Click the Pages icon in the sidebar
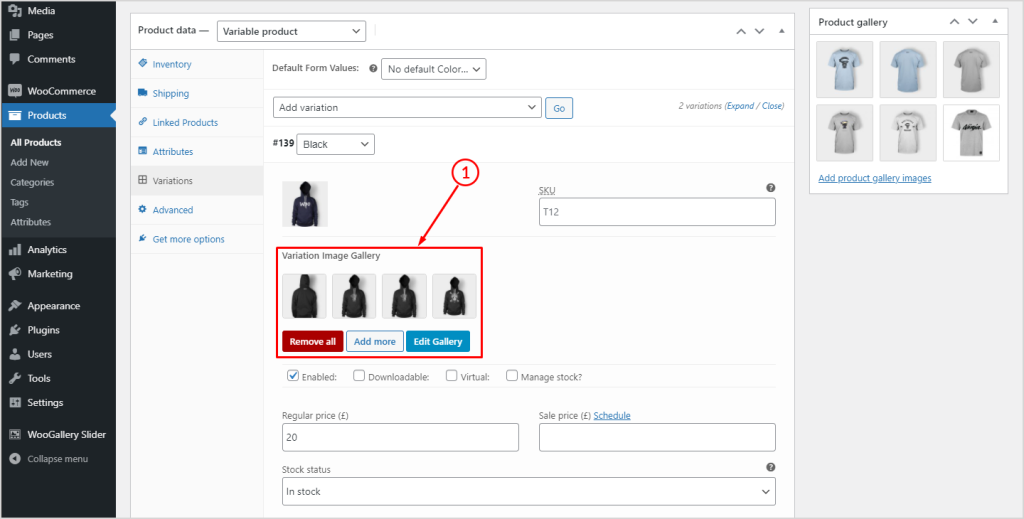Screen dimensions: 1024x519 click(x=15, y=35)
